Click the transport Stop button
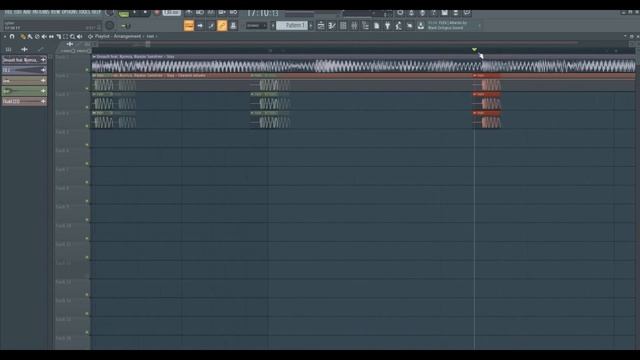 tap(145, 13)
